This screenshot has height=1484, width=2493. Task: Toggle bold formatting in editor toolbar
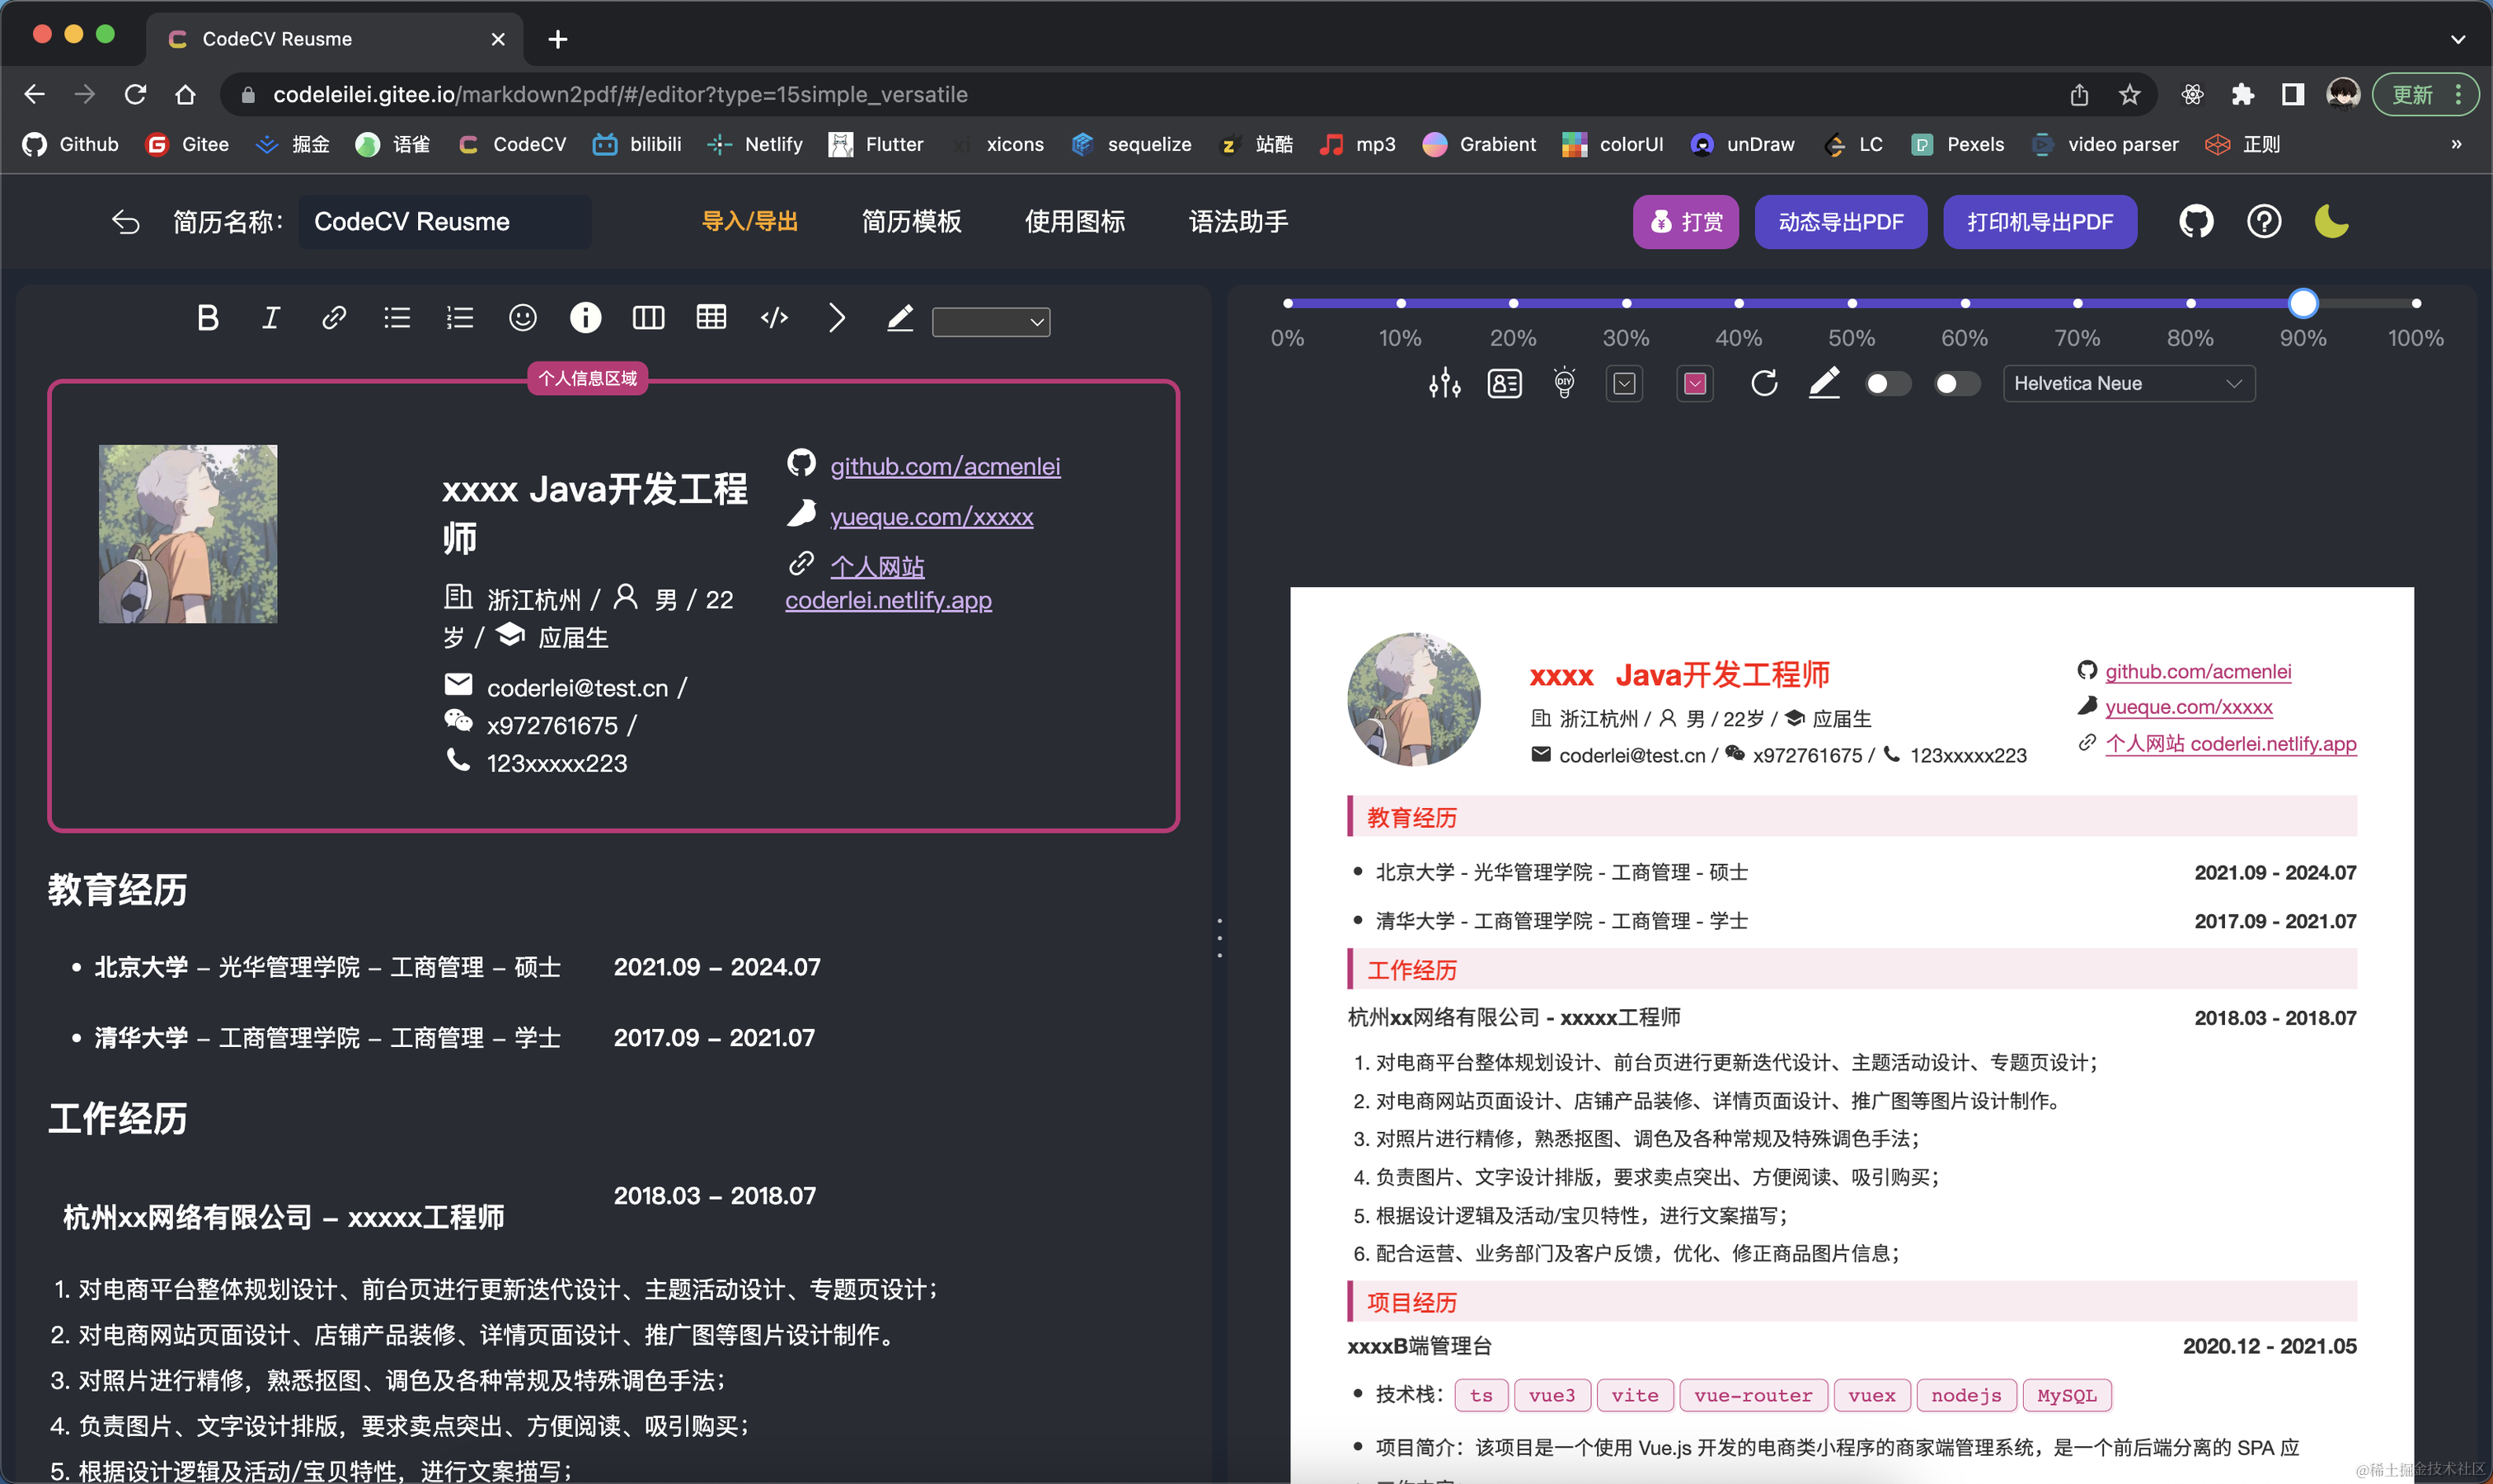(x=207, y=318)
